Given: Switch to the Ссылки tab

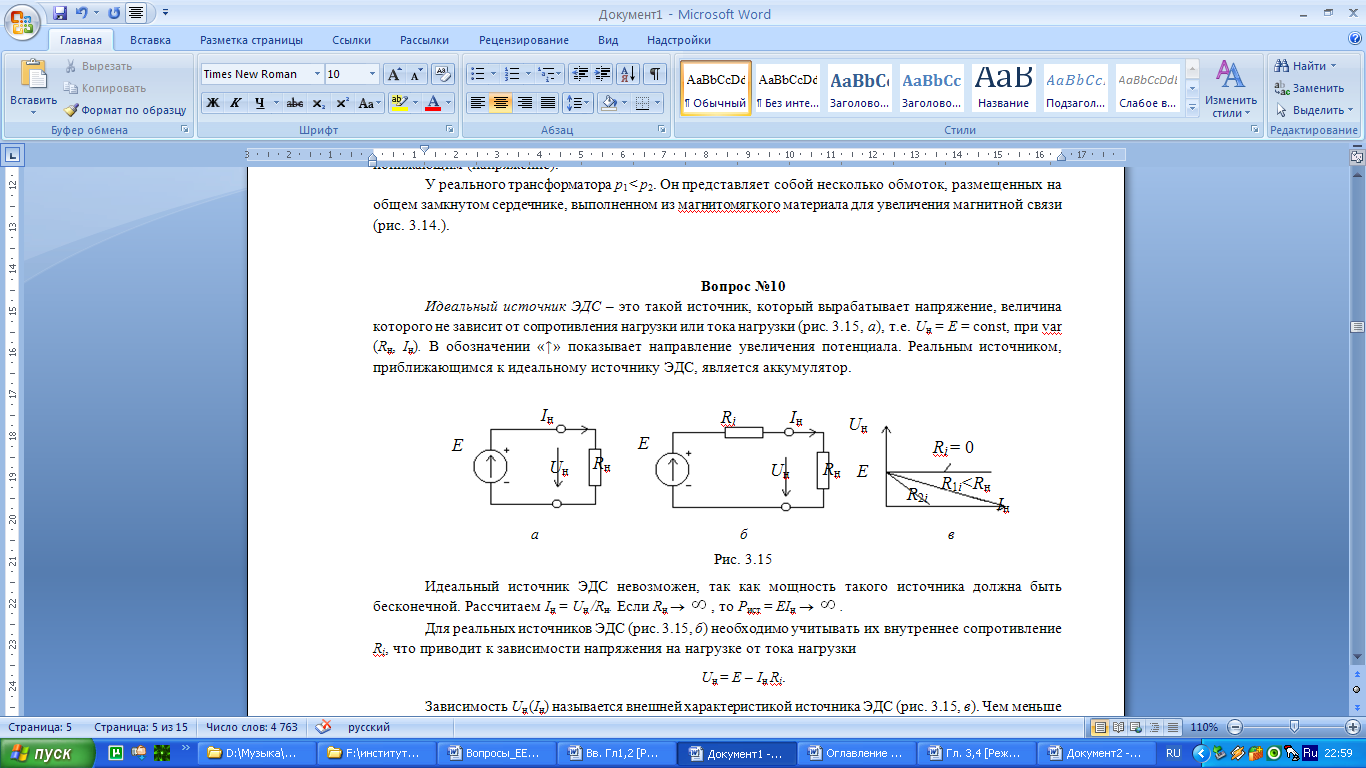Looking at the screenshot, I should [x=351, y=40].
